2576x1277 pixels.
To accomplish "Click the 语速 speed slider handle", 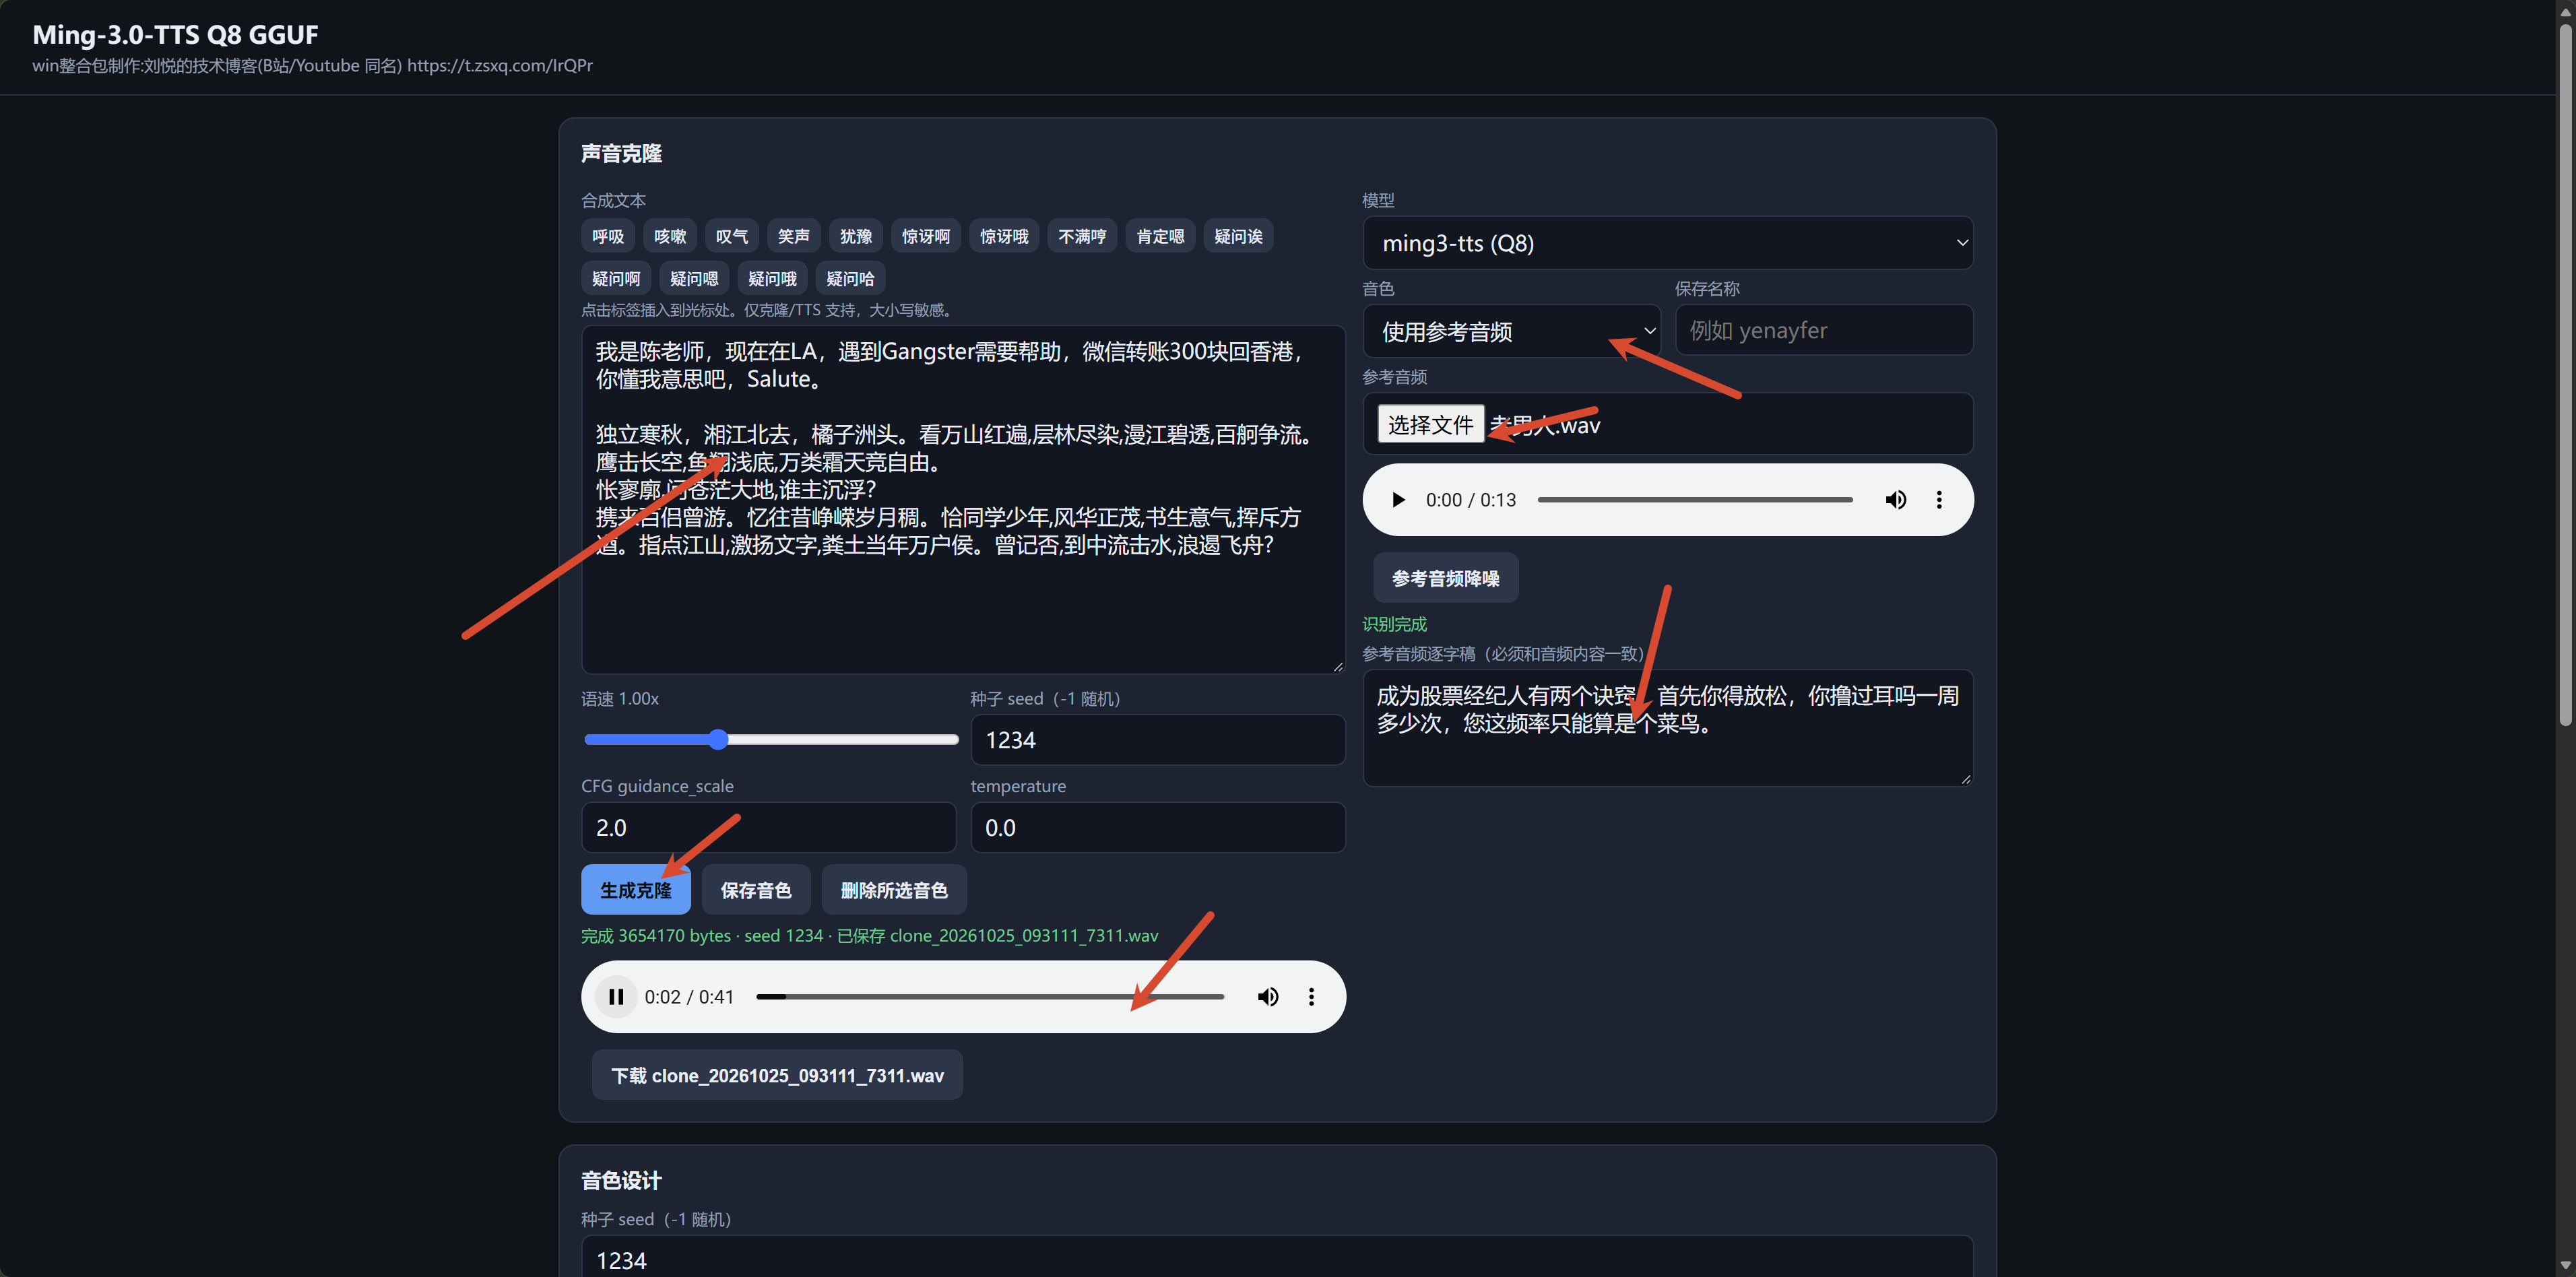I will [718, 740].
